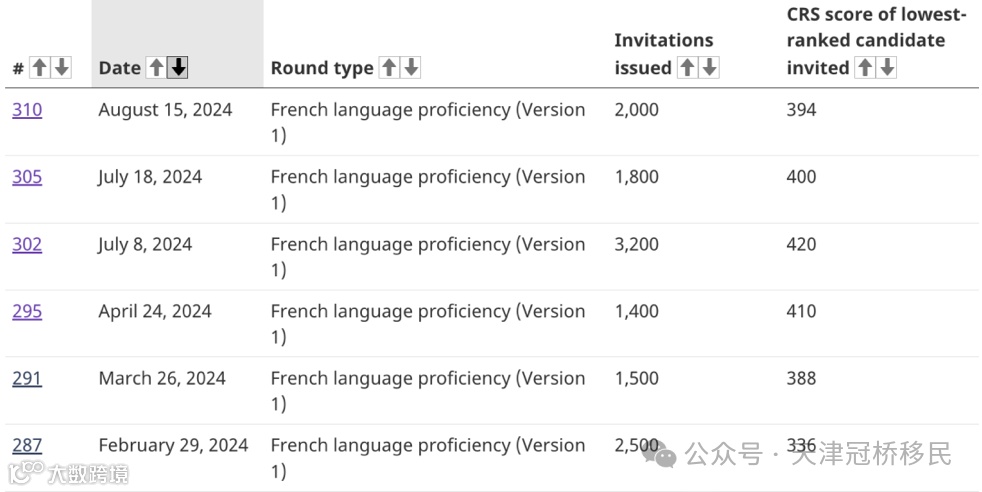Screen dimensions: 982x492
Task: Sort the # column descending
Action: click(61, 68)
